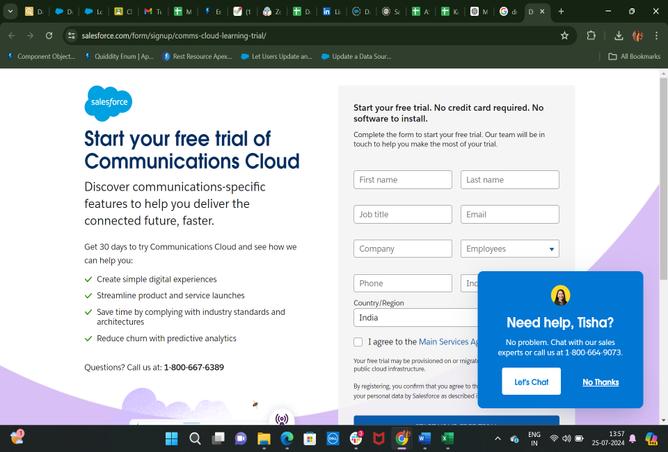Open the Update a Data Source bookmark
Viewport: 668px width, 452px height.
coord(356,56)
